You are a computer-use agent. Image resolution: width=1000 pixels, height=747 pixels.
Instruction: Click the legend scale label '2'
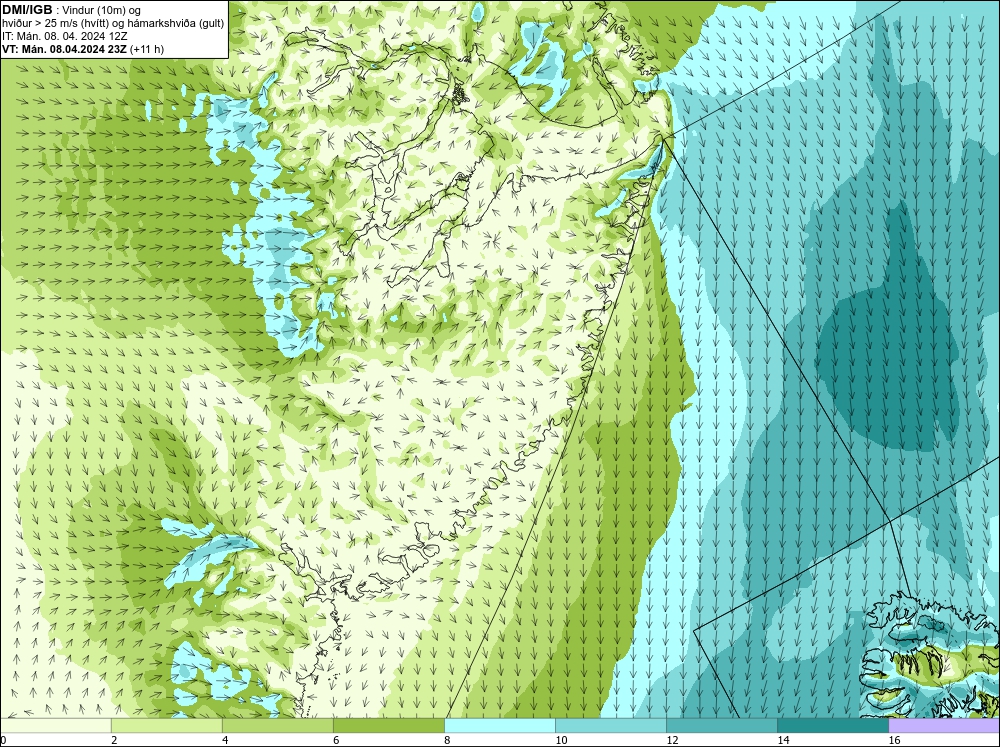pos(114,740)
